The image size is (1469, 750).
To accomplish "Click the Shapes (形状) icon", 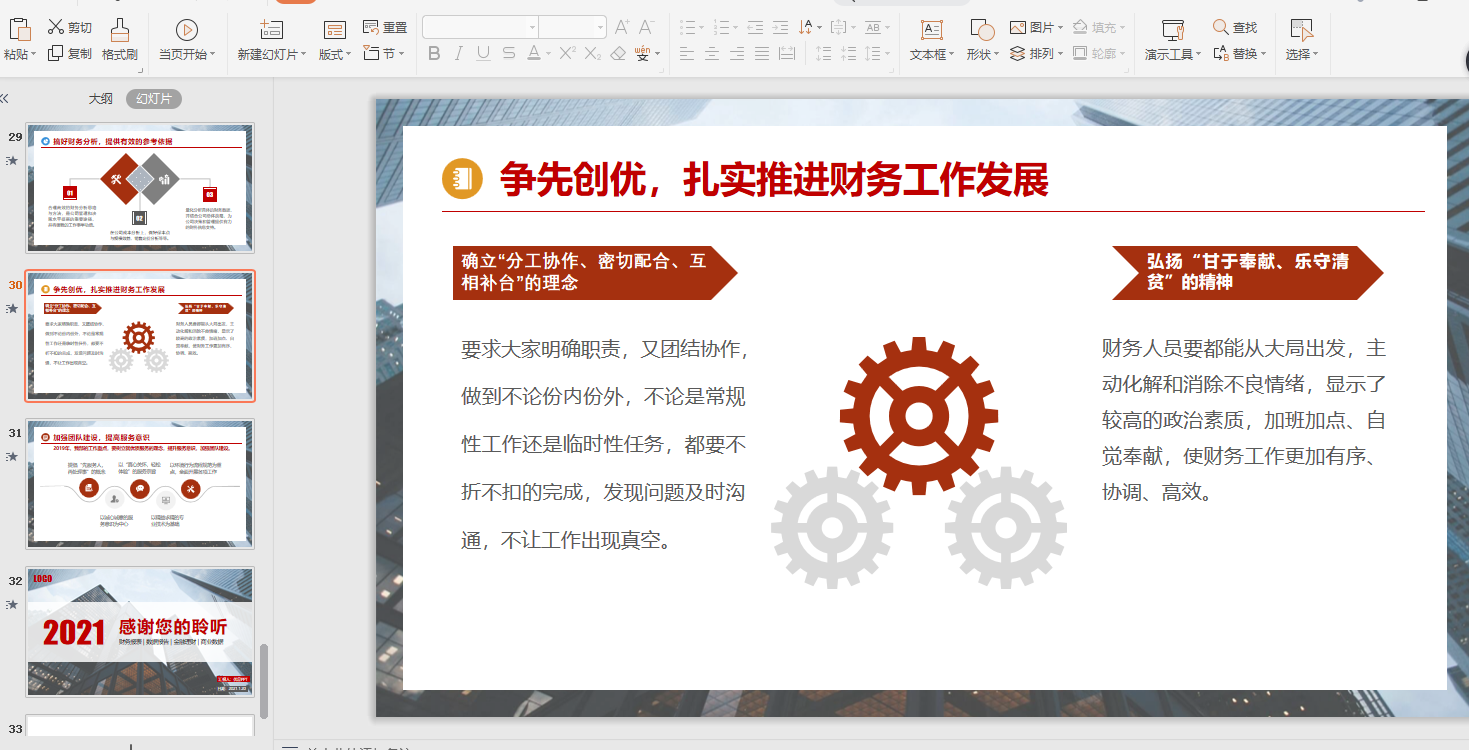I will [981, 30].
